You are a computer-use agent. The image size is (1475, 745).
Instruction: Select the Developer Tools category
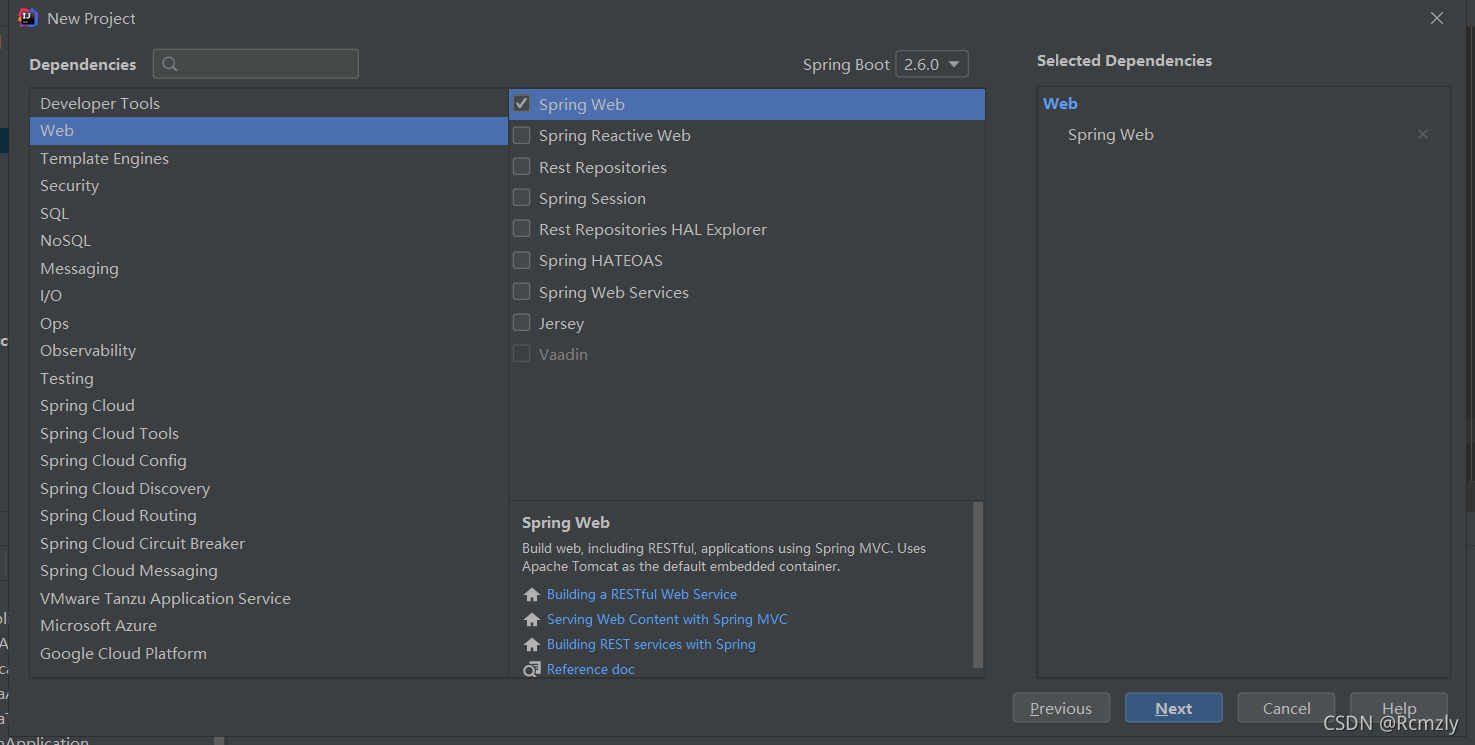tap(269, 103)
